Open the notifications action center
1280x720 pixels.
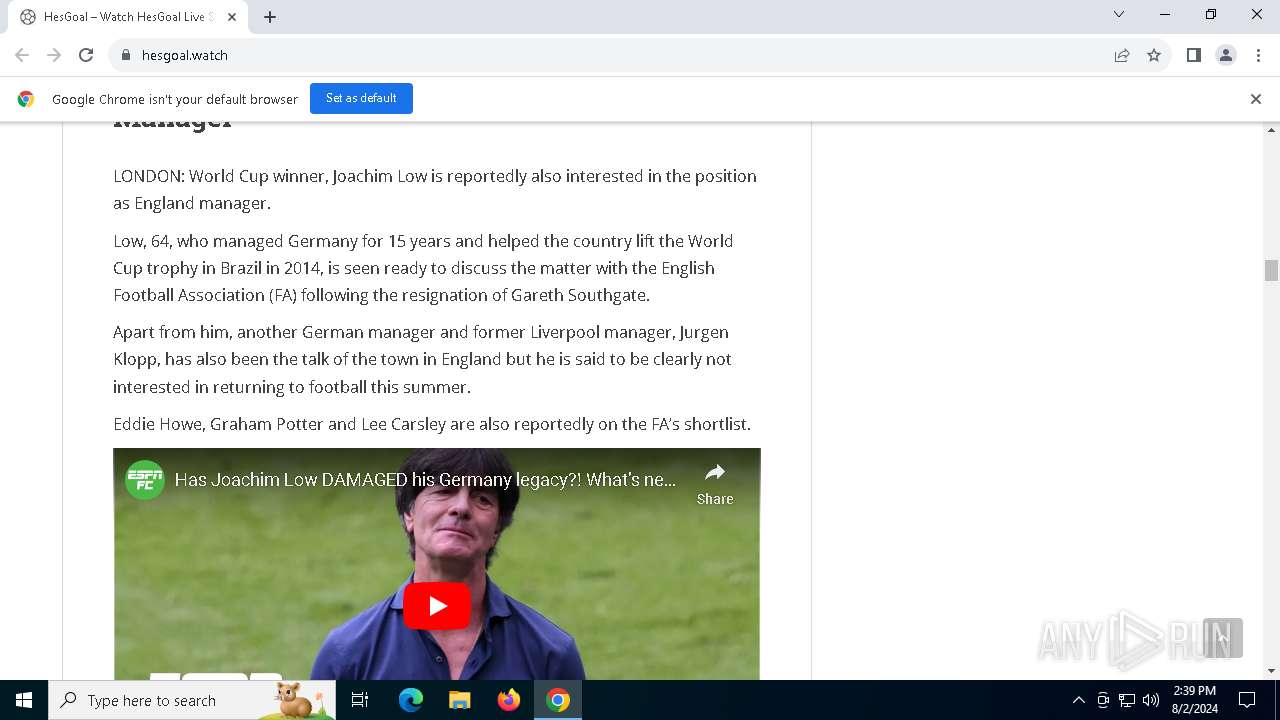click(x=1247, y=700)
